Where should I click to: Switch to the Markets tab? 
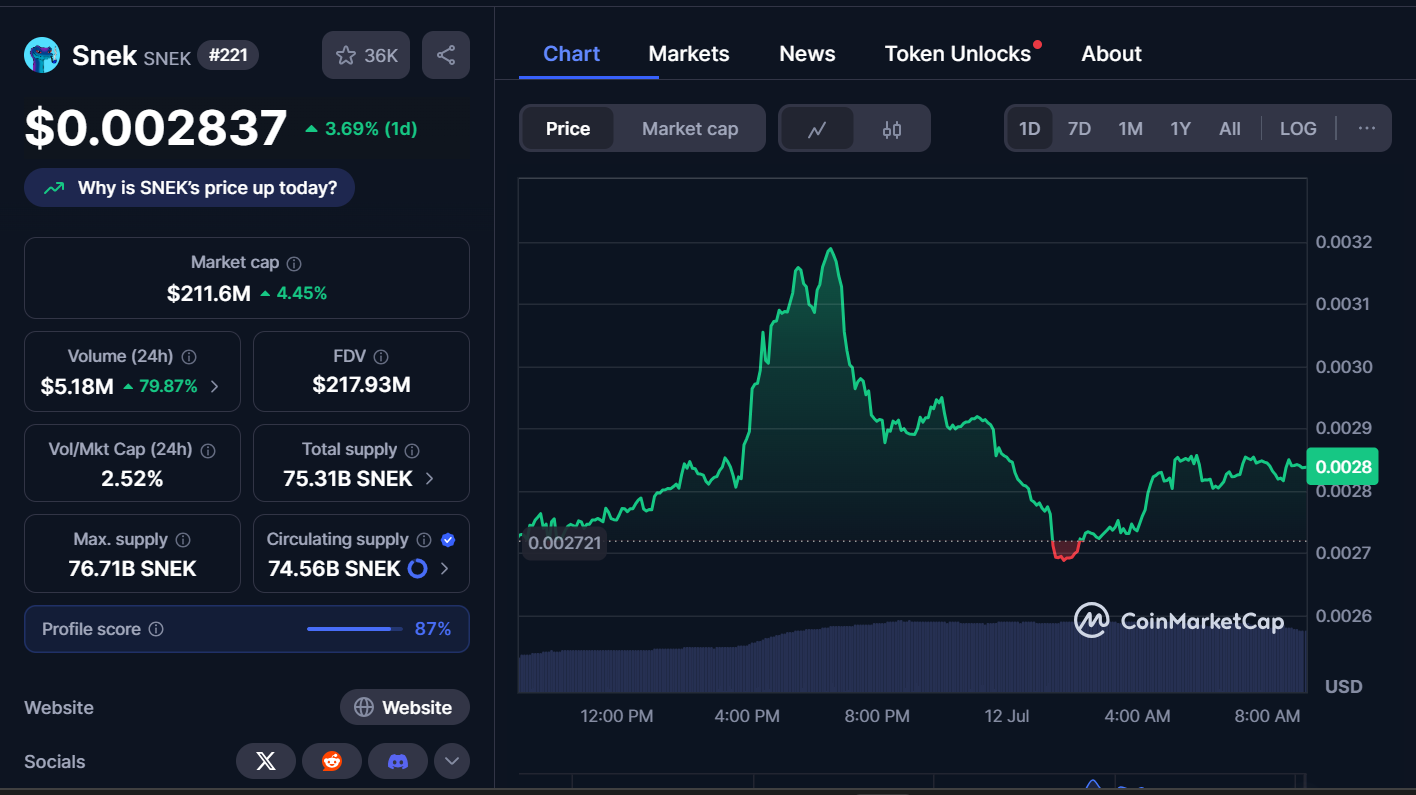(689, 54)
